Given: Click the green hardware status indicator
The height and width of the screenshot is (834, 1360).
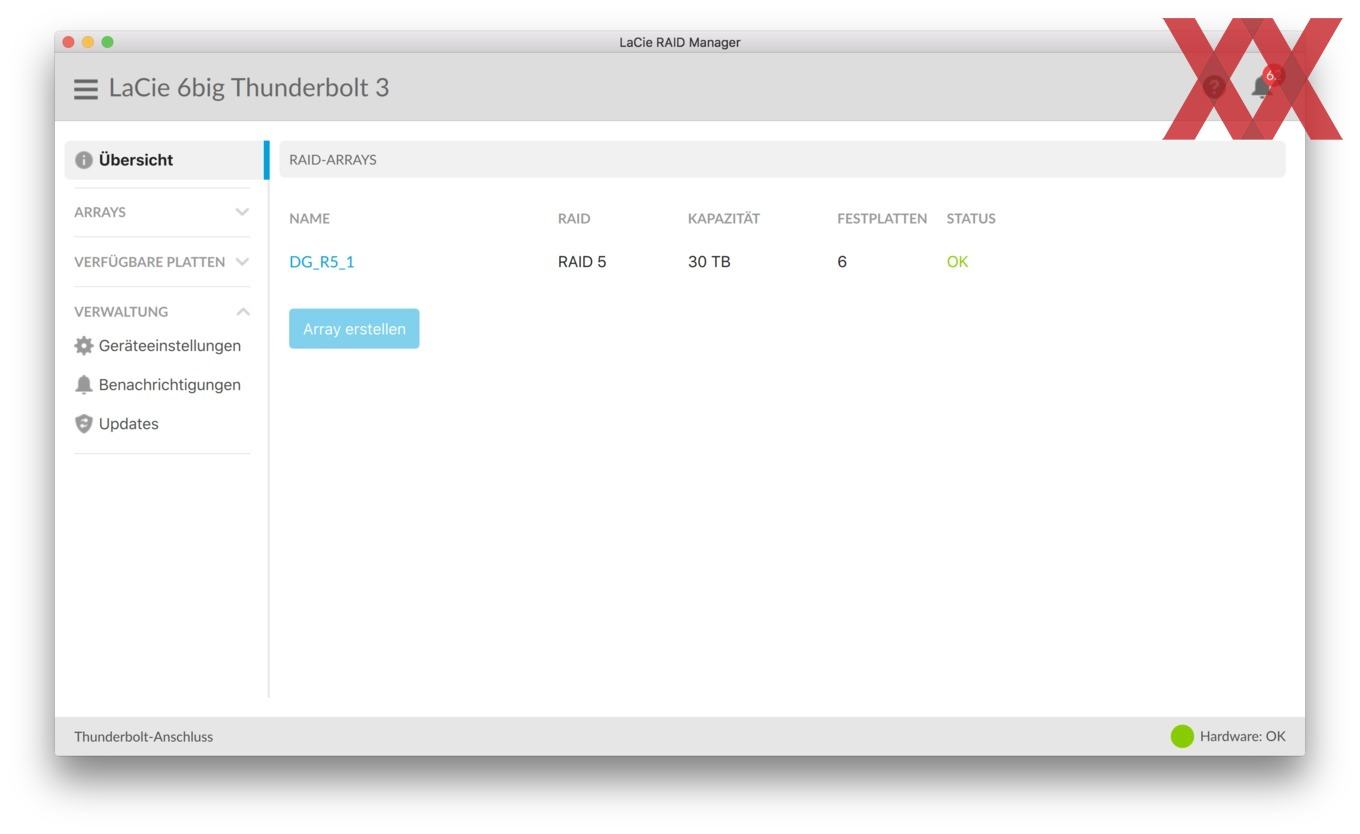Looking at the screenshot, I should click(1182, 737).
